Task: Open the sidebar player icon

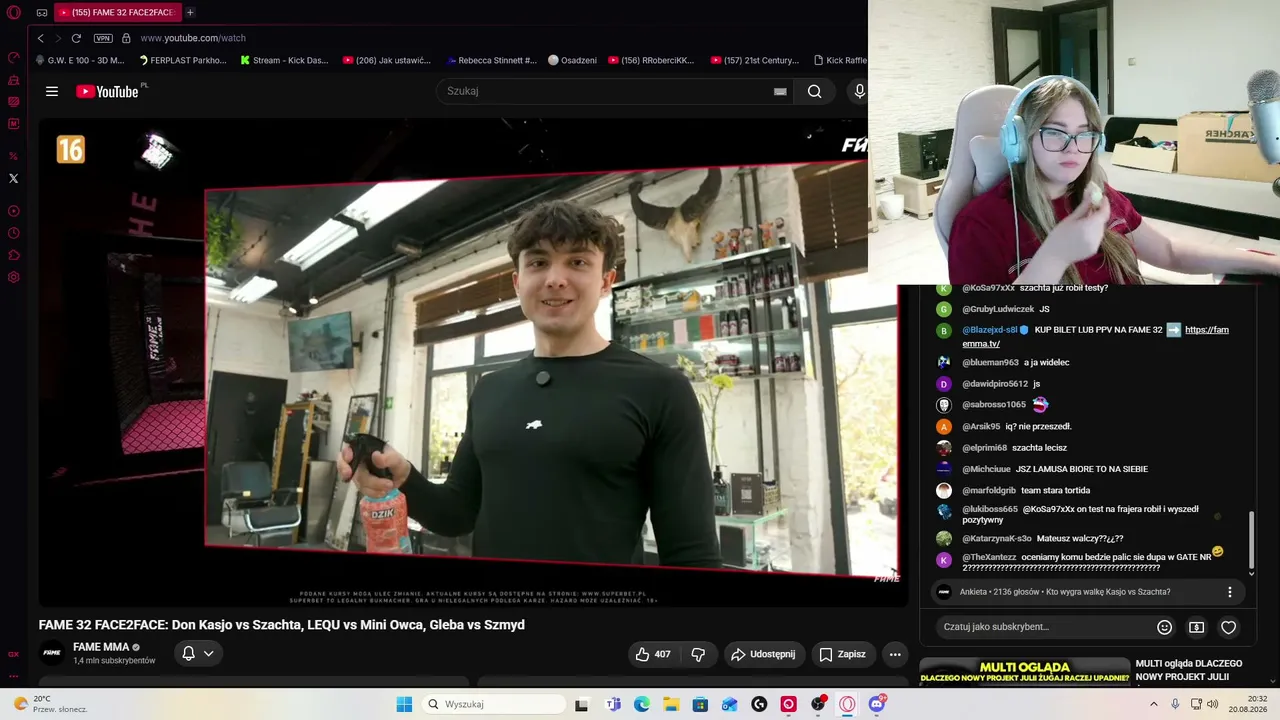Action: [x=14, y=211]
